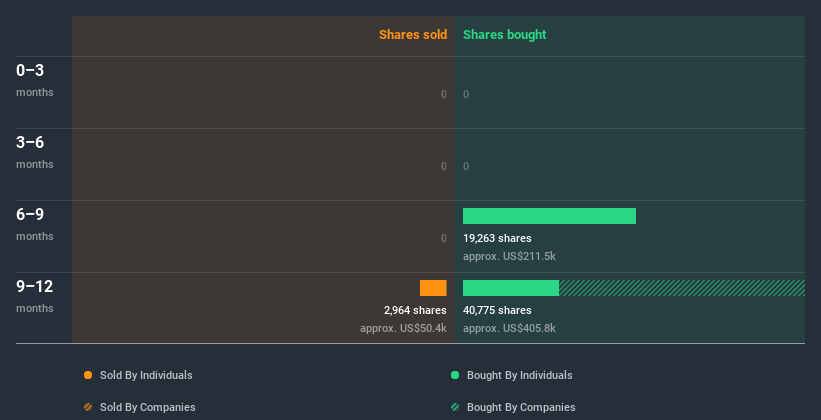Click the 0–3 months row label
Image resolution: width=821 pixels, height=420 pixels.
tap(35, 80)
